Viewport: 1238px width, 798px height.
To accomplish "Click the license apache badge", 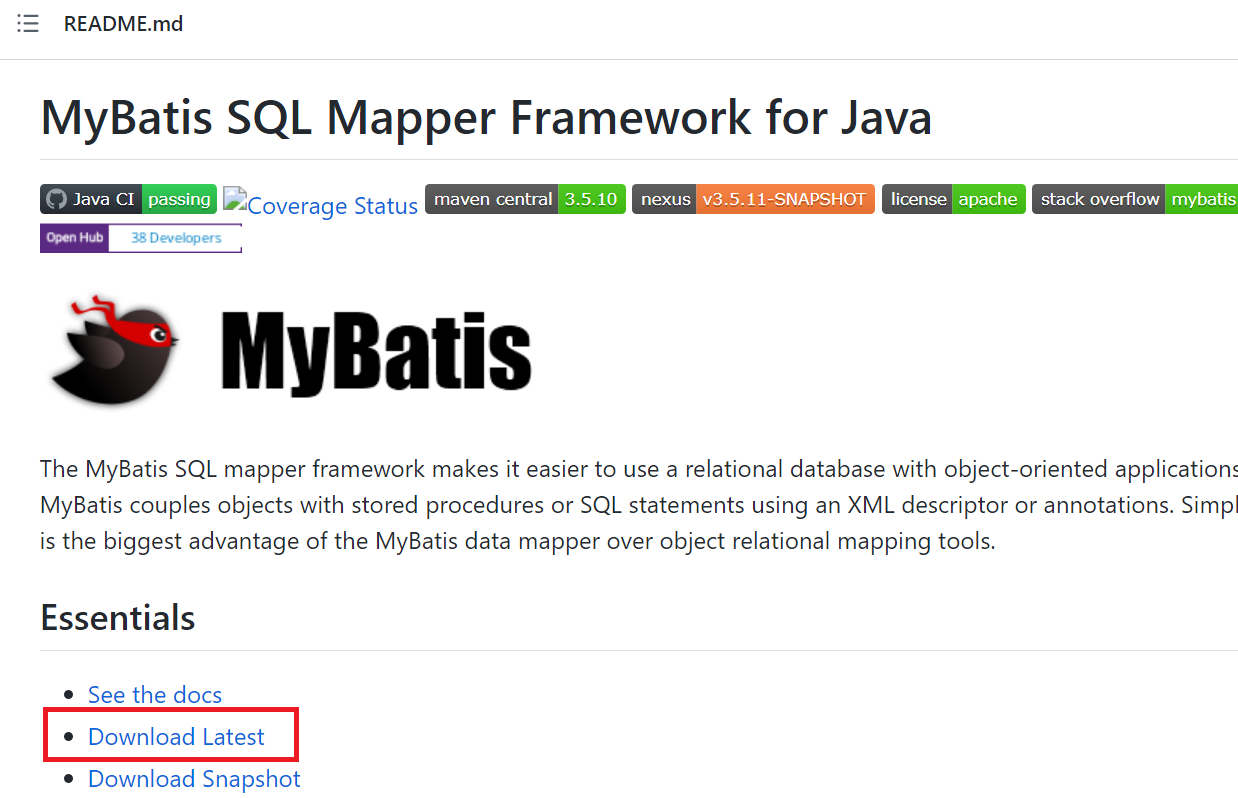I will pyautogui.click(x=953, y=199).
